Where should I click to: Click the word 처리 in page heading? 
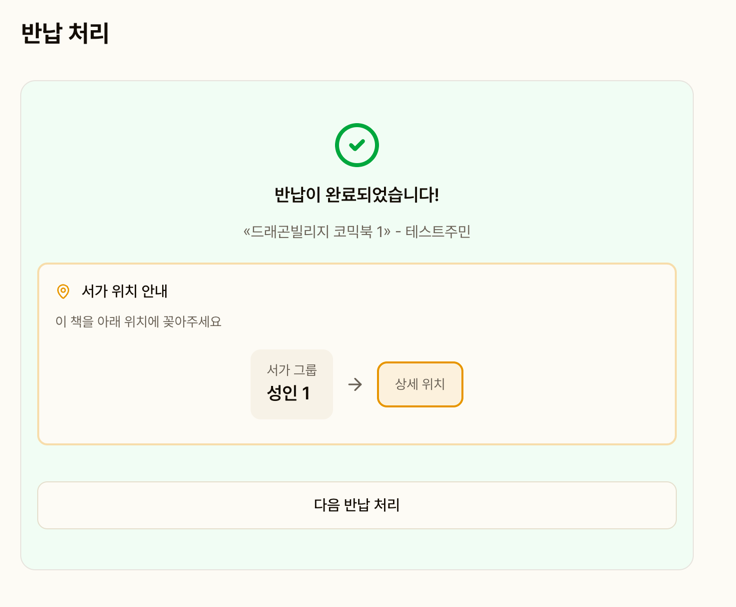pyautogui.click(x=89, y=33)
